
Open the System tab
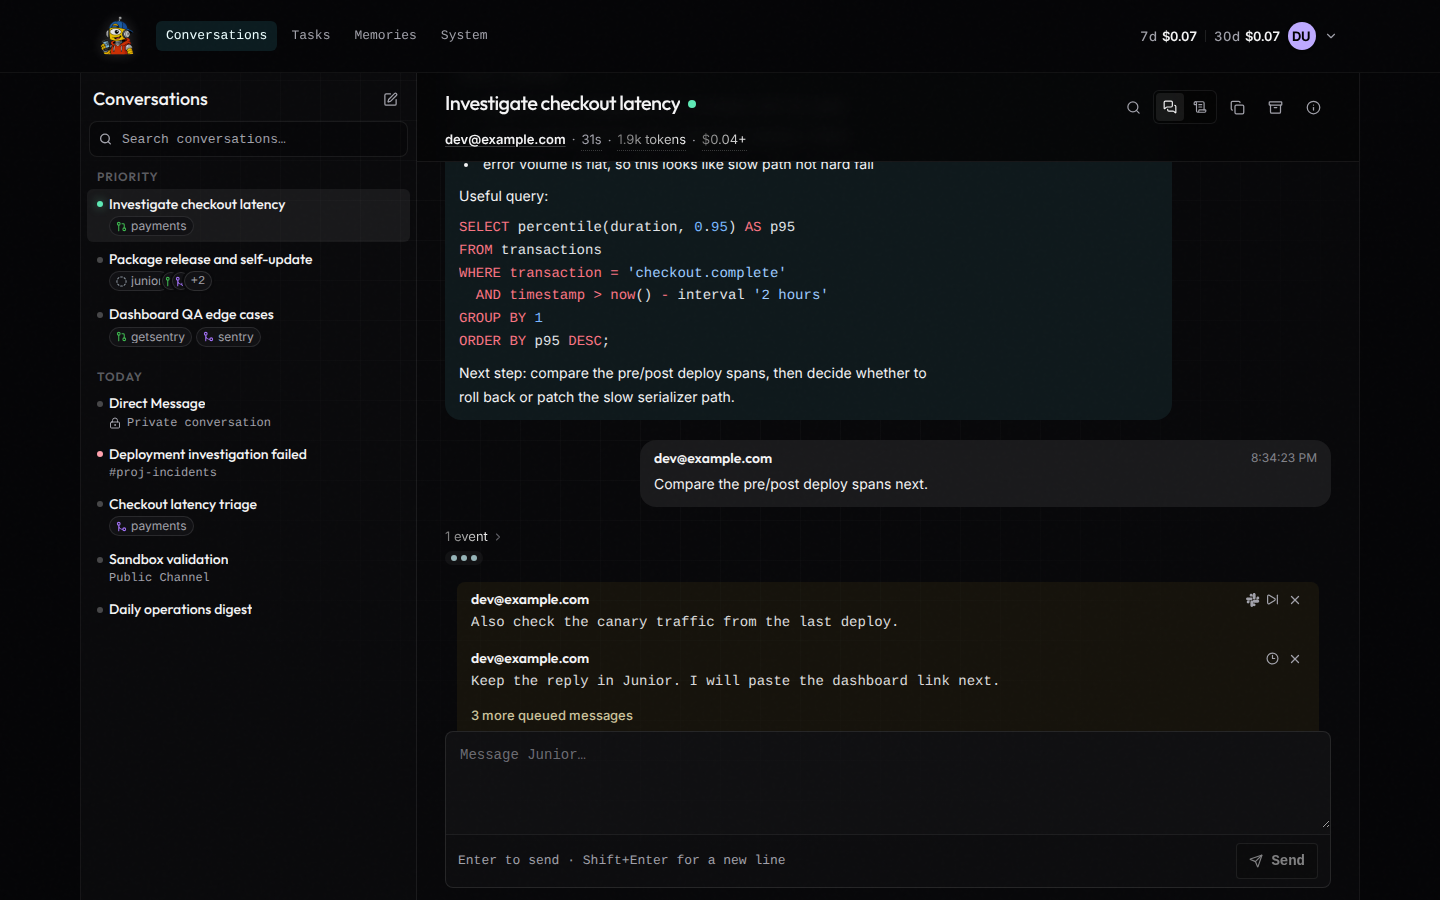[464, 35]
